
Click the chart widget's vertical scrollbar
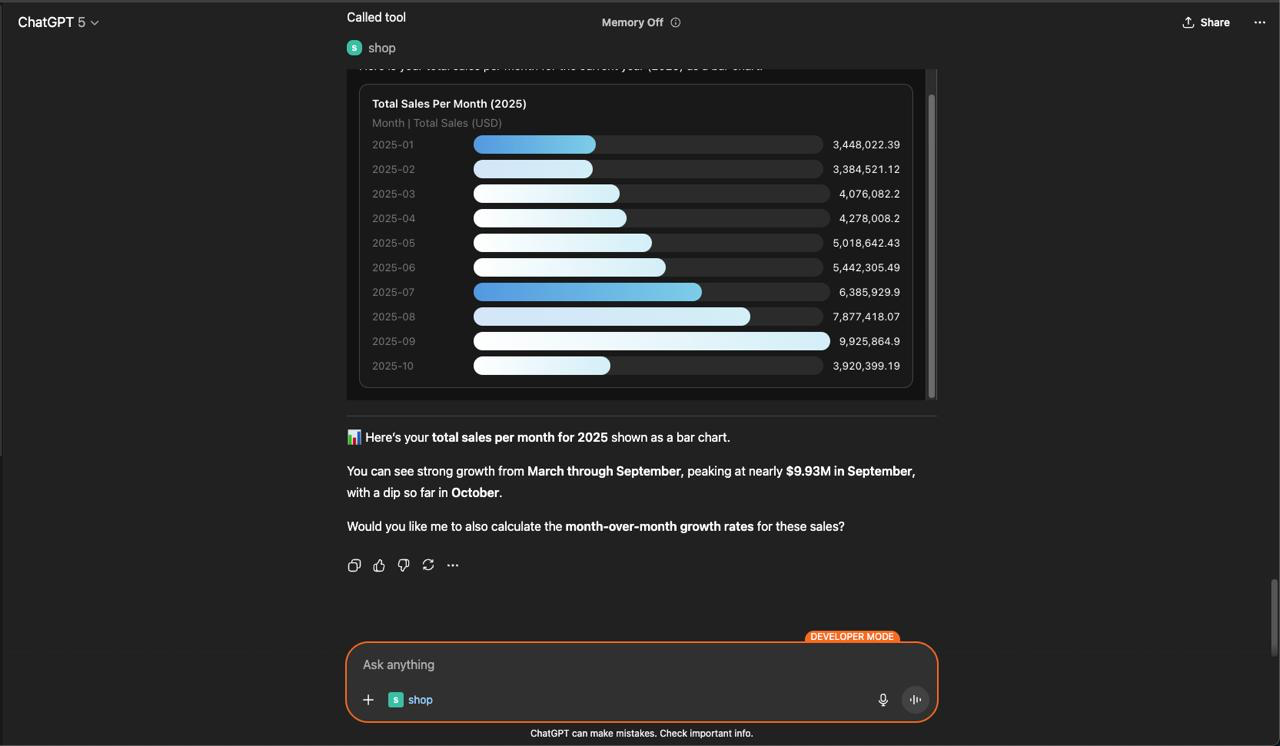[x=932, y=245]
